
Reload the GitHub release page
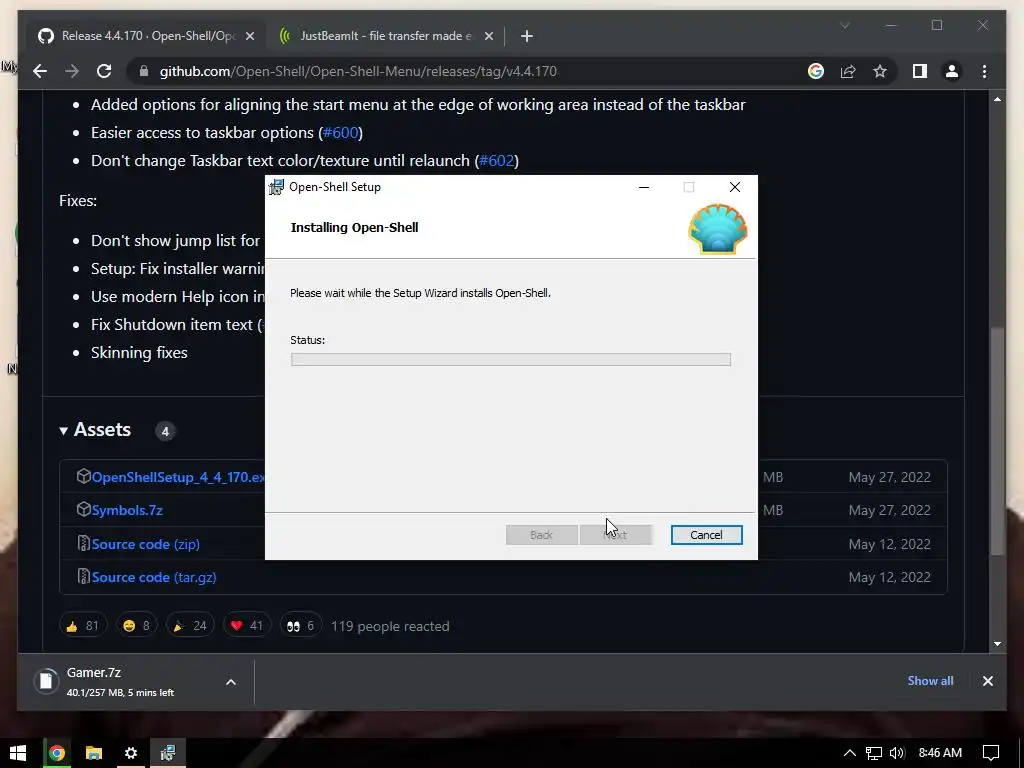pos(104,71)
